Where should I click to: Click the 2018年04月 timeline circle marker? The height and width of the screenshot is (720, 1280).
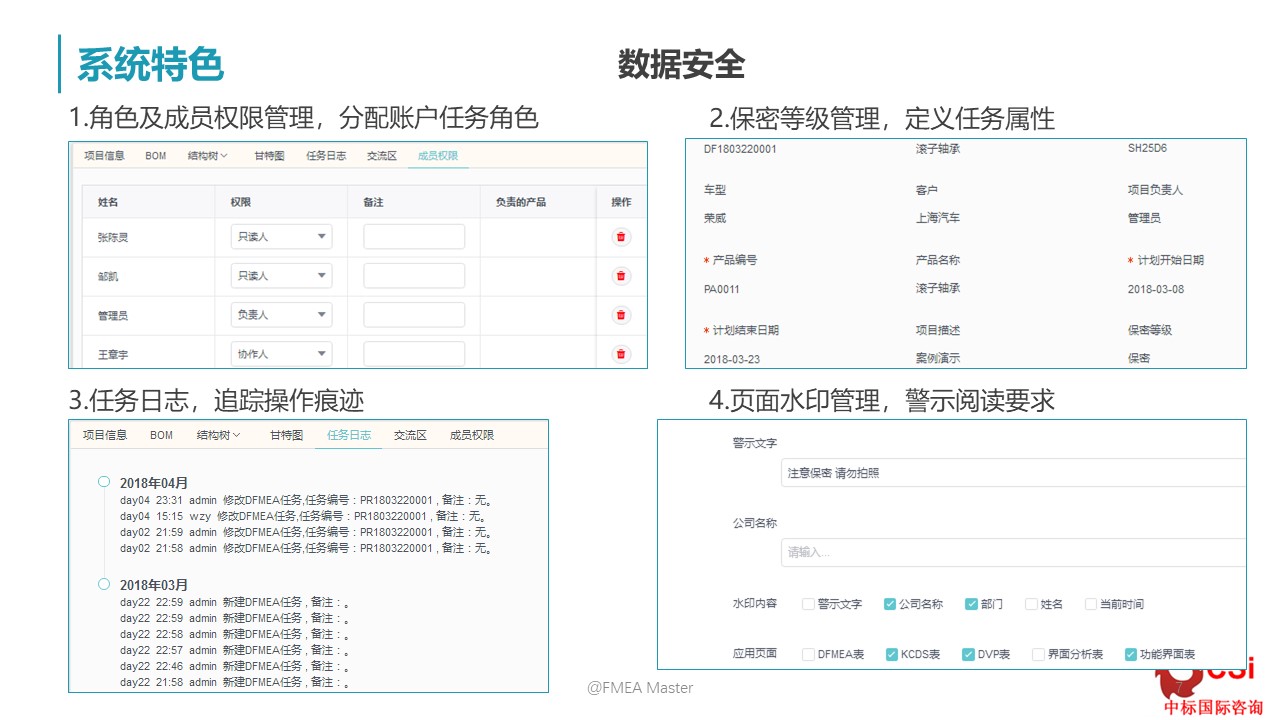coord(104,482)
